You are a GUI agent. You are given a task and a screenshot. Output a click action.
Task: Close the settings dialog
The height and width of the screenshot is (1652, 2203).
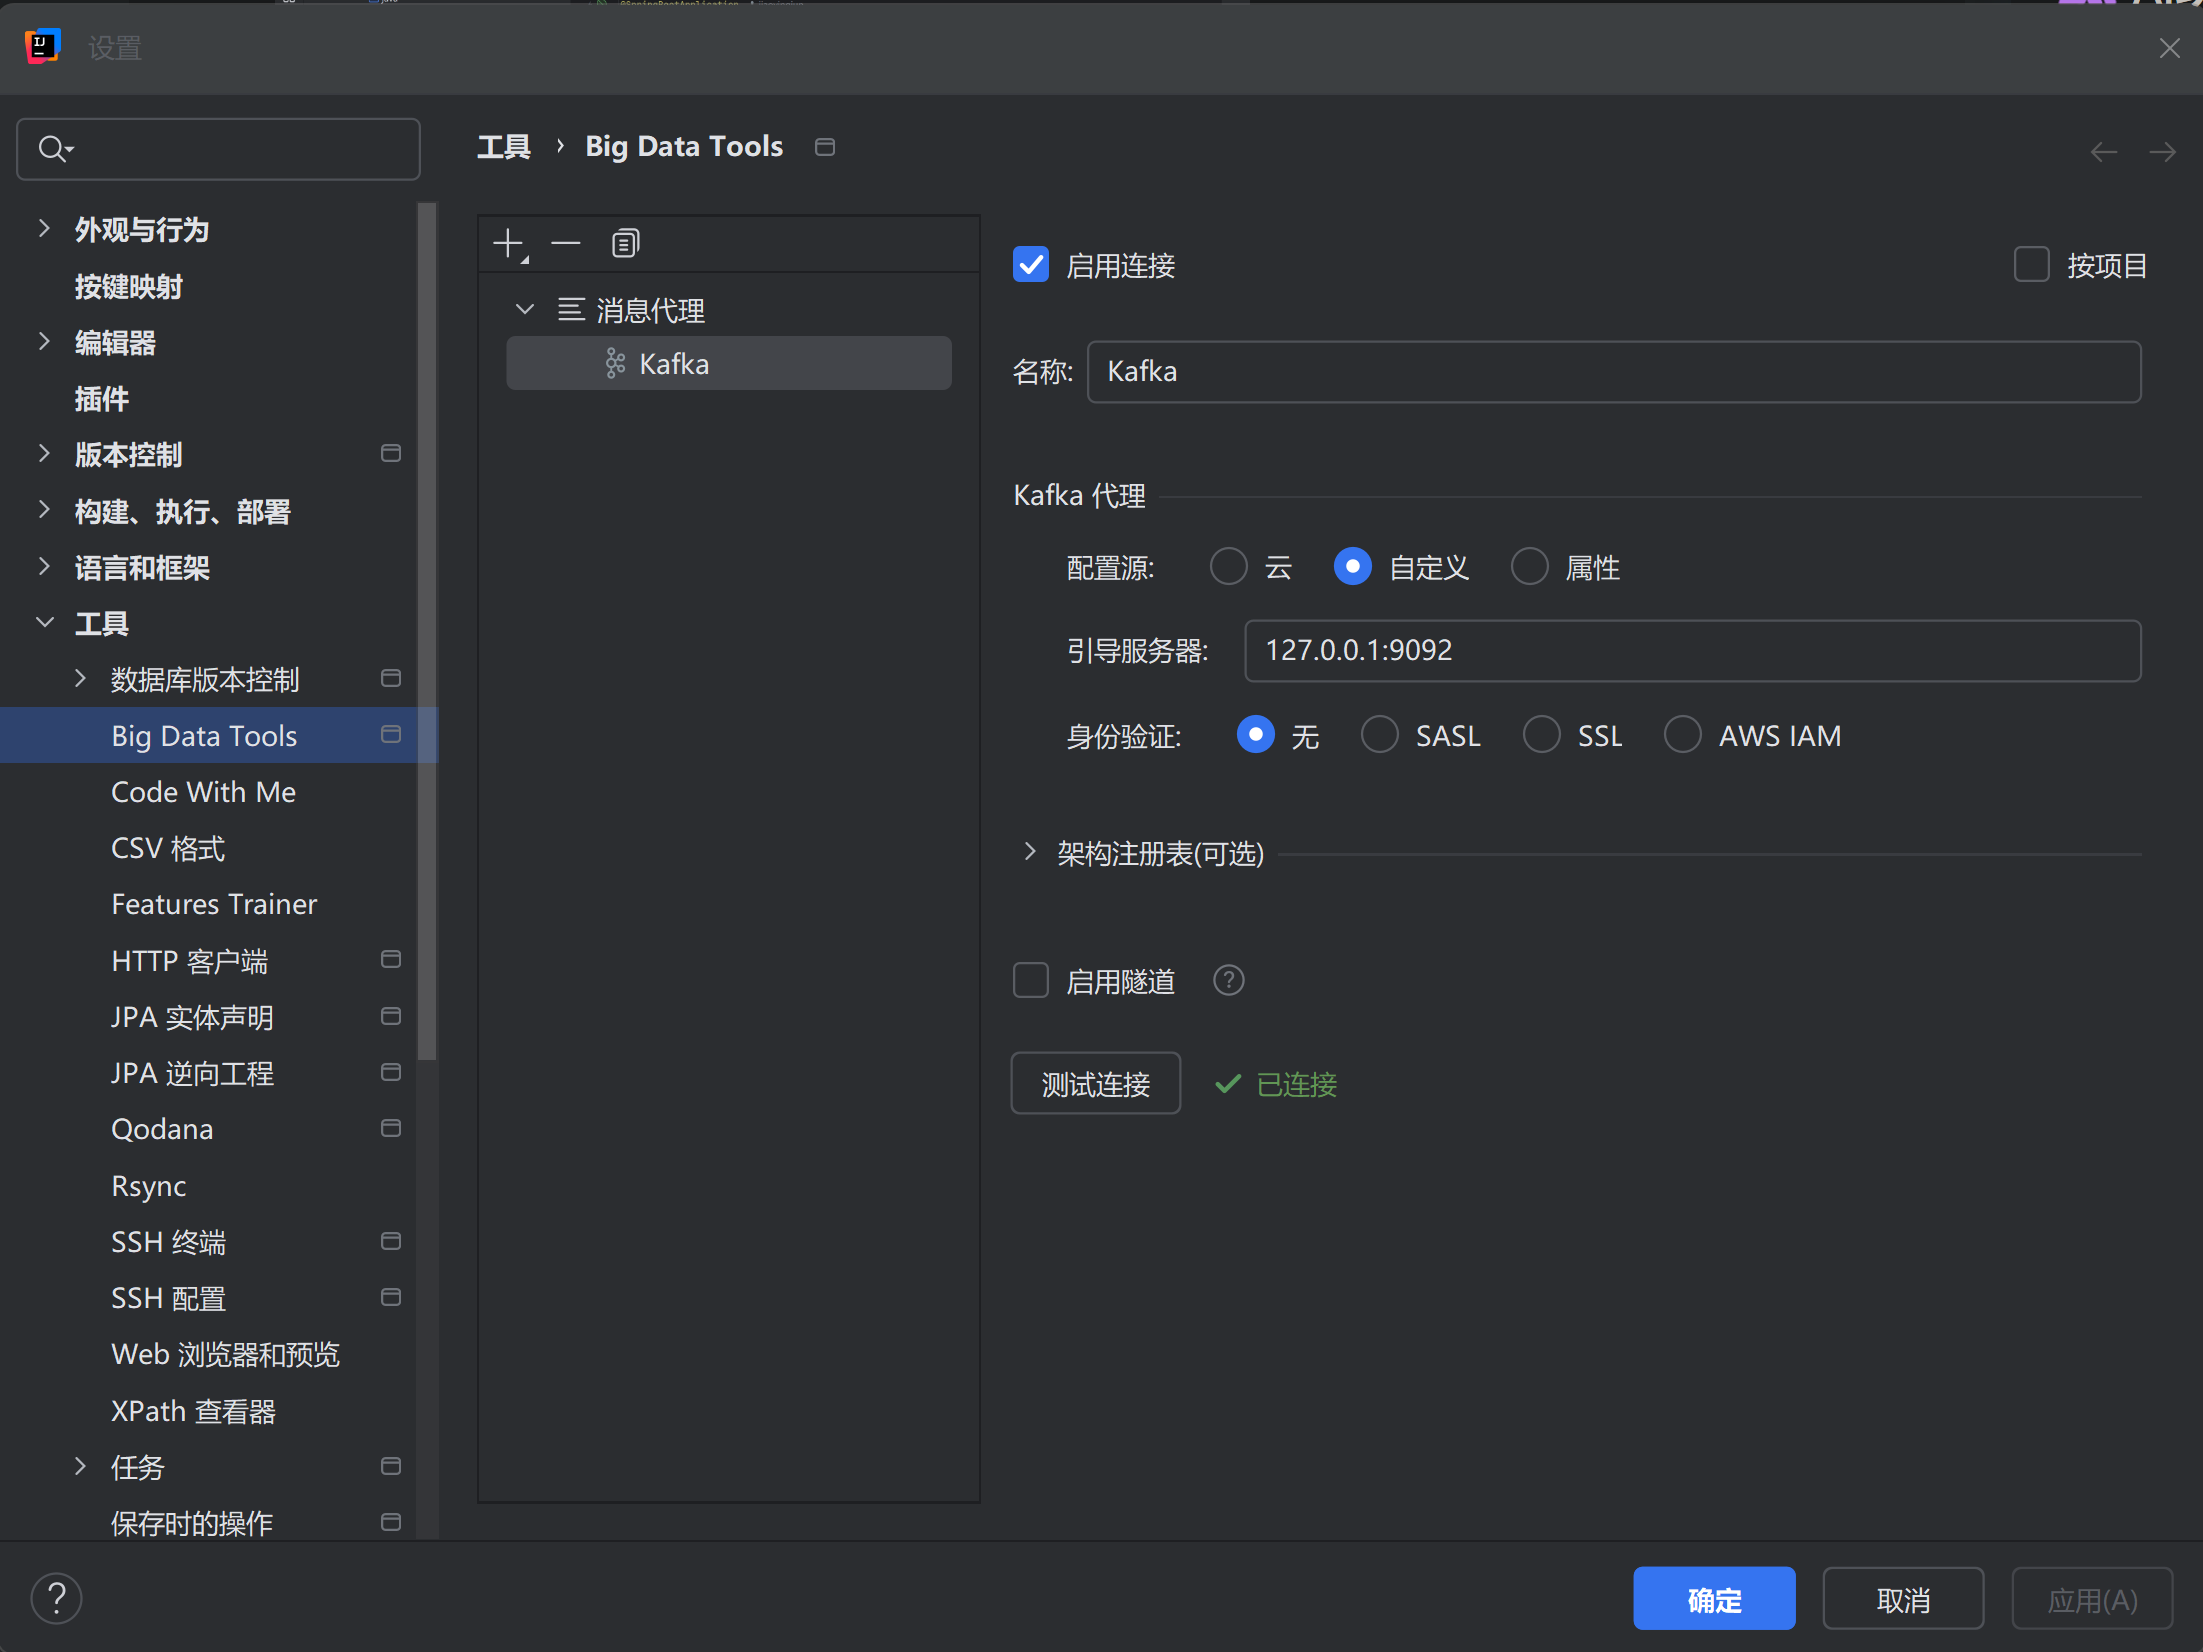click(2169, 48)
